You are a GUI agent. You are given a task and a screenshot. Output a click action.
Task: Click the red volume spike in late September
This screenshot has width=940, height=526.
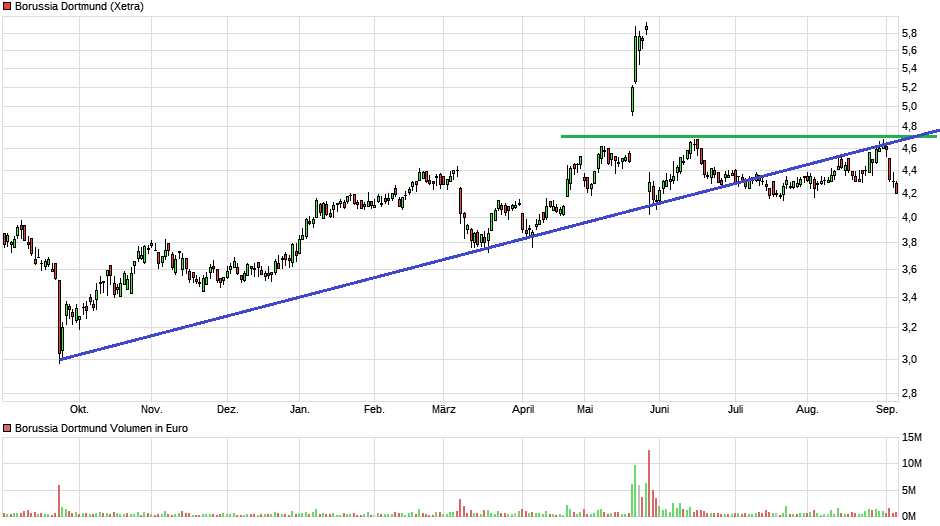coord(59,501)
